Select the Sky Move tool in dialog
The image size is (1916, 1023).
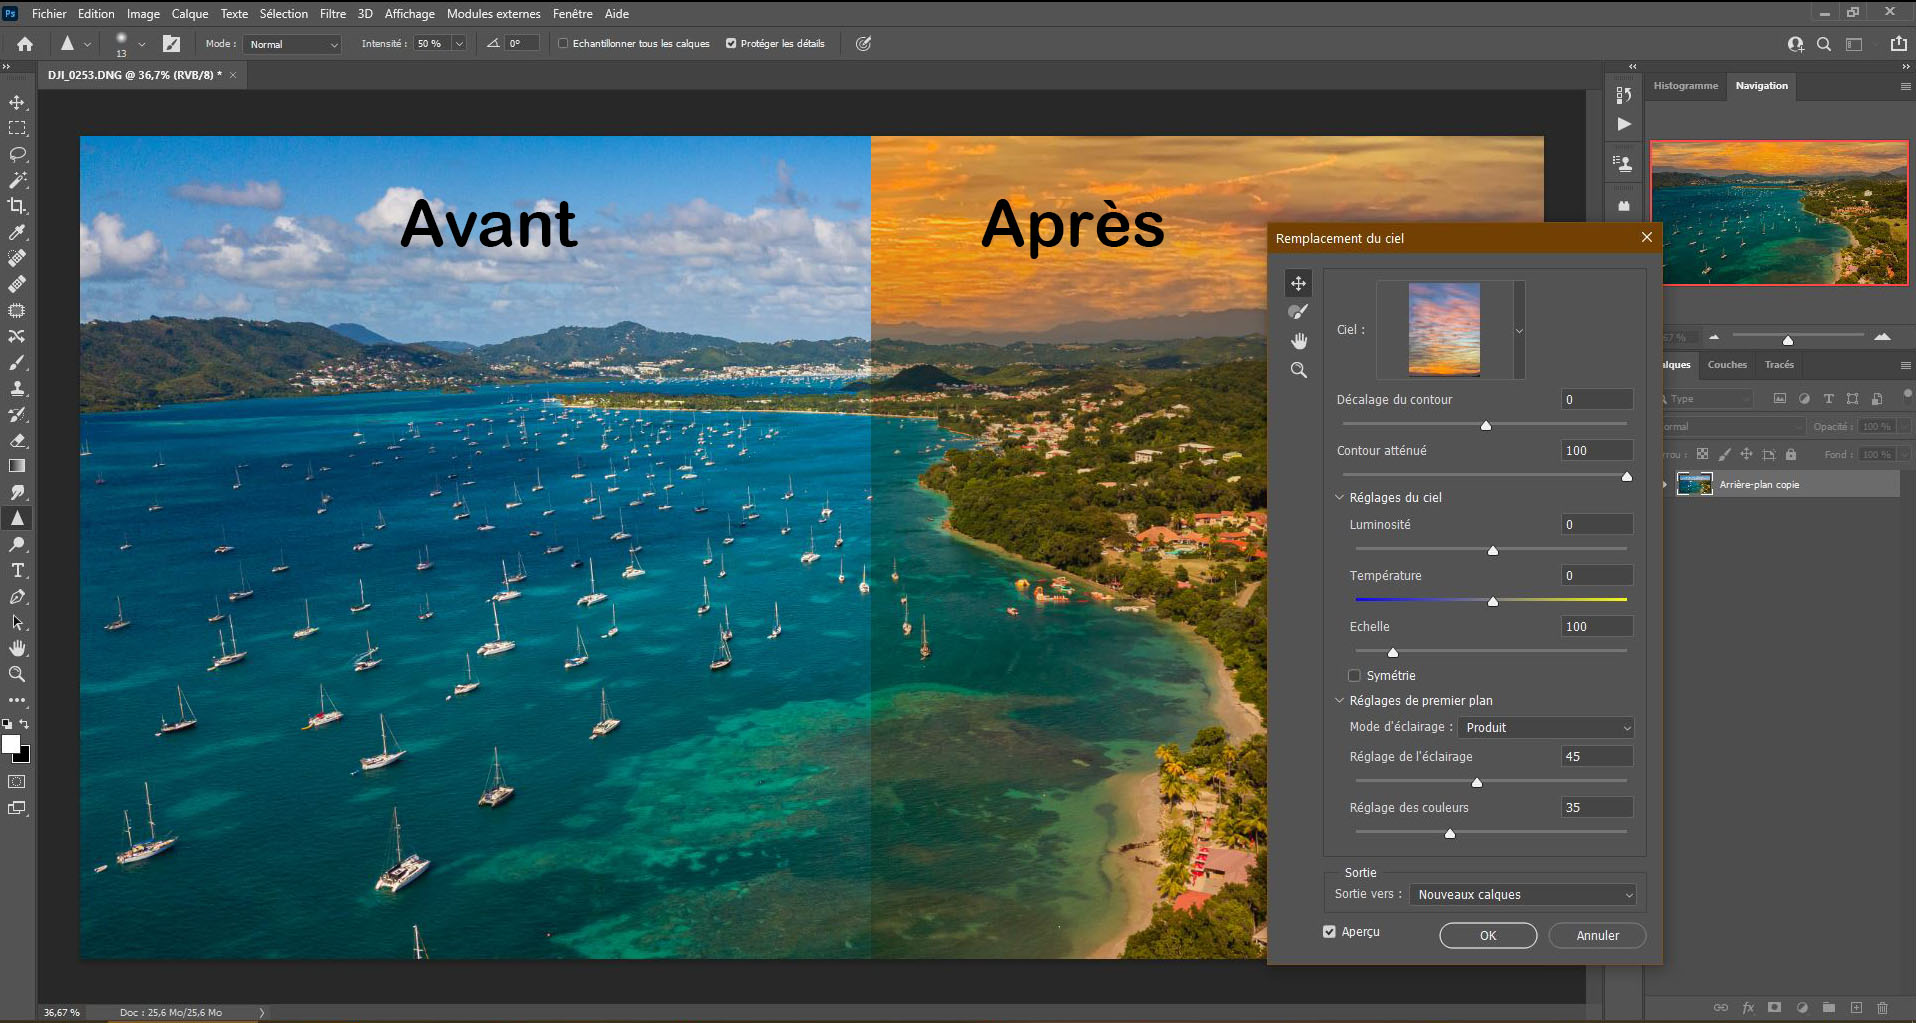pyautogui.click(x=1298, y=284)
